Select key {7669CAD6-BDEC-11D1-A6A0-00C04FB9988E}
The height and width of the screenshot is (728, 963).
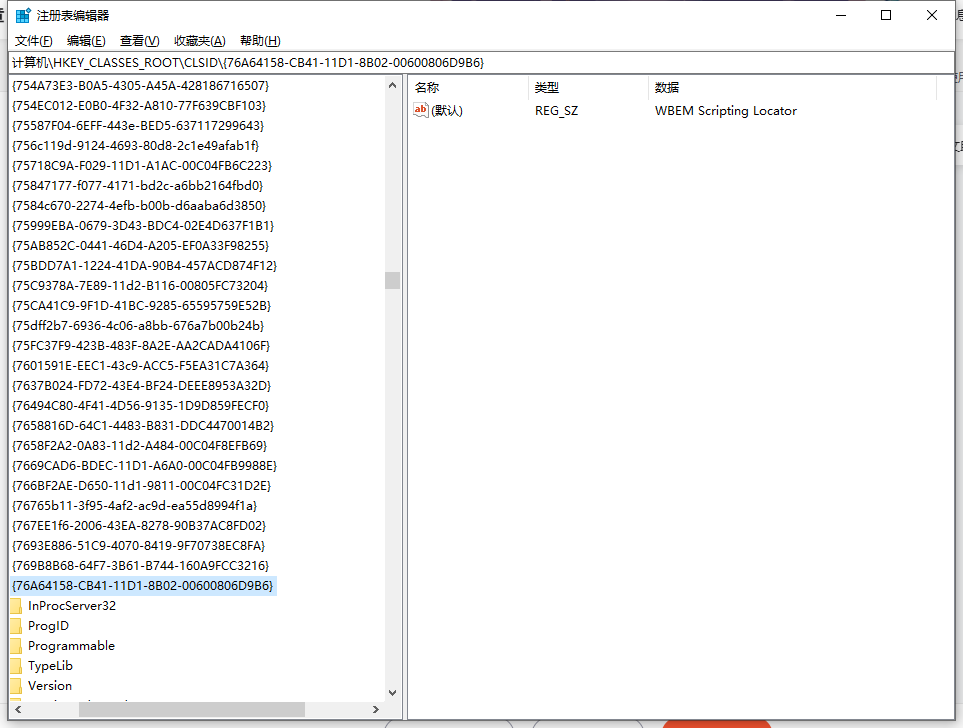[x=144, y=466]
